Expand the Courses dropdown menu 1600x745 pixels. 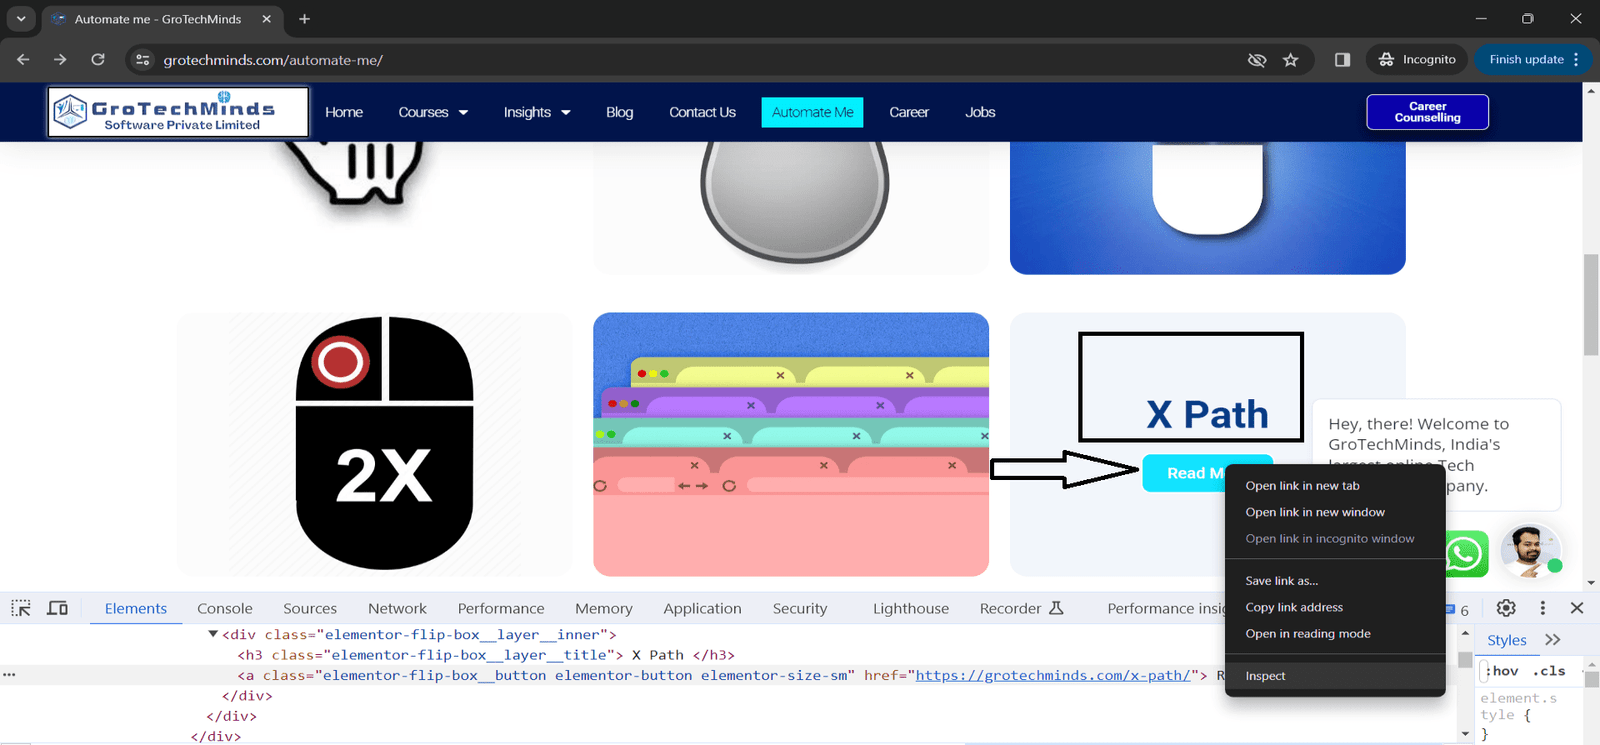pyautogui.click(x=433, y=112)
